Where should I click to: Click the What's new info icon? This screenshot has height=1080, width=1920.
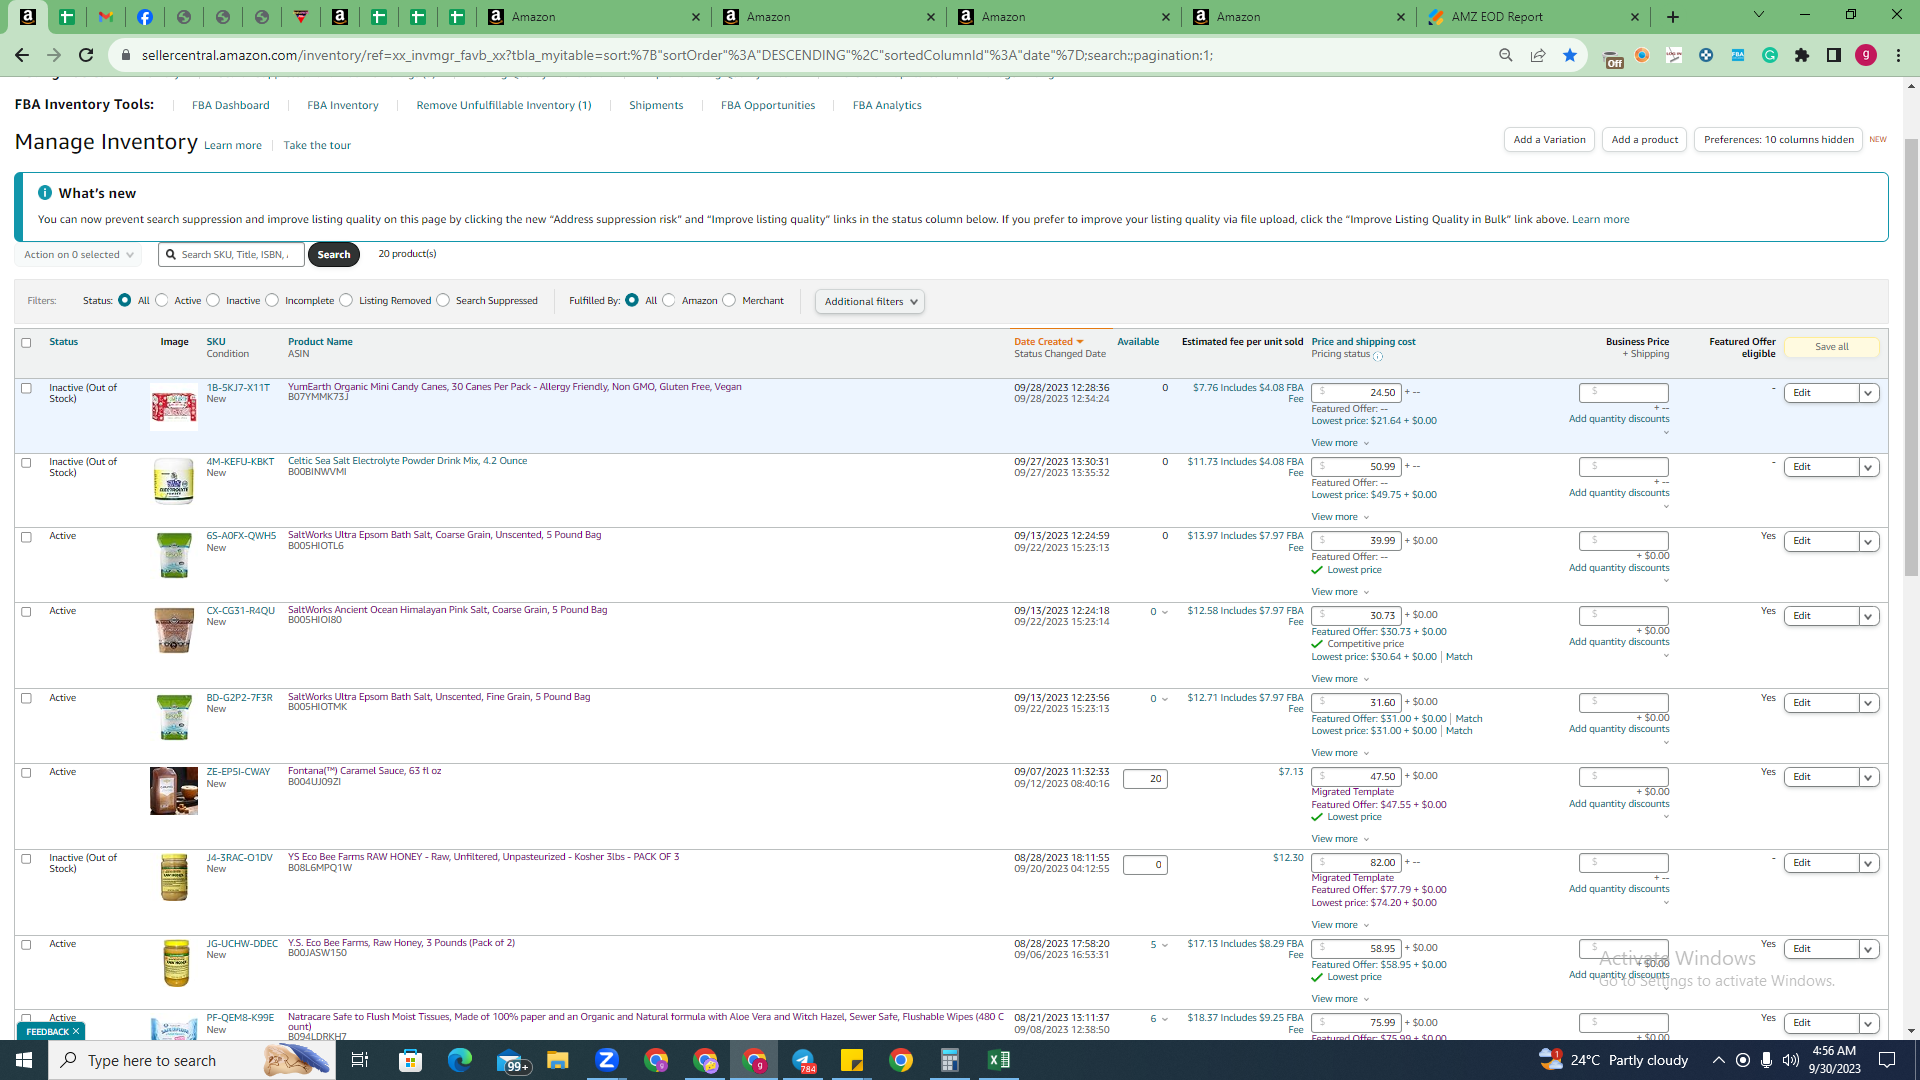(x=45, y=193)
